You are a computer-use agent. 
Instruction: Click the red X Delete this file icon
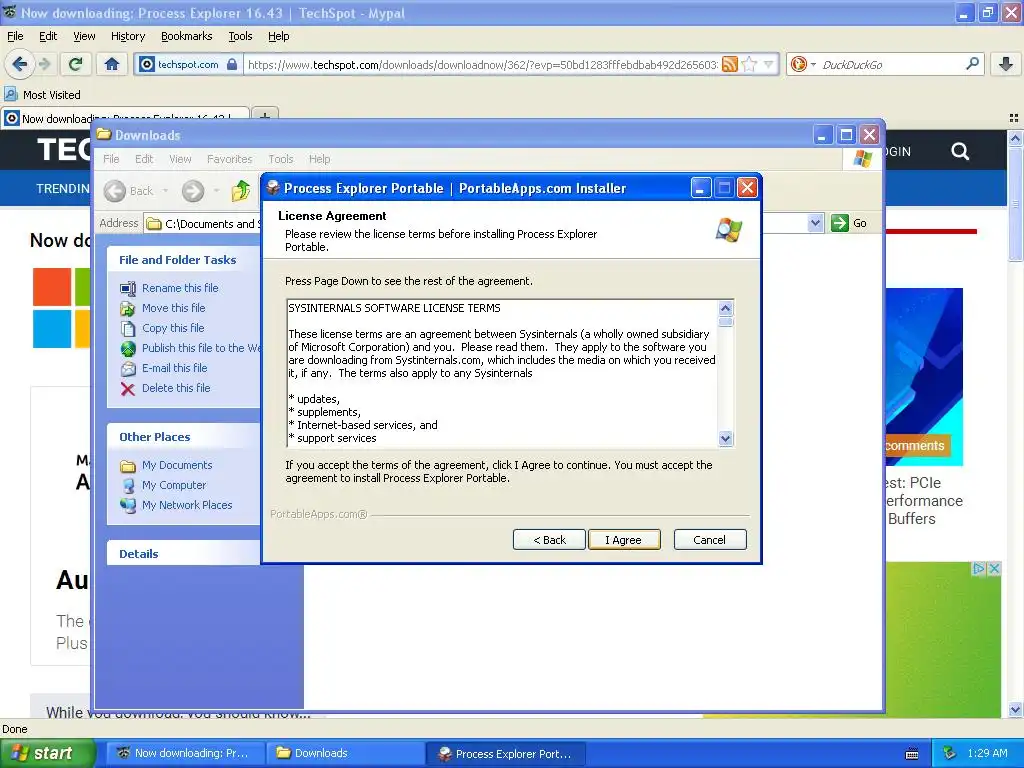[x=128, y=389]
